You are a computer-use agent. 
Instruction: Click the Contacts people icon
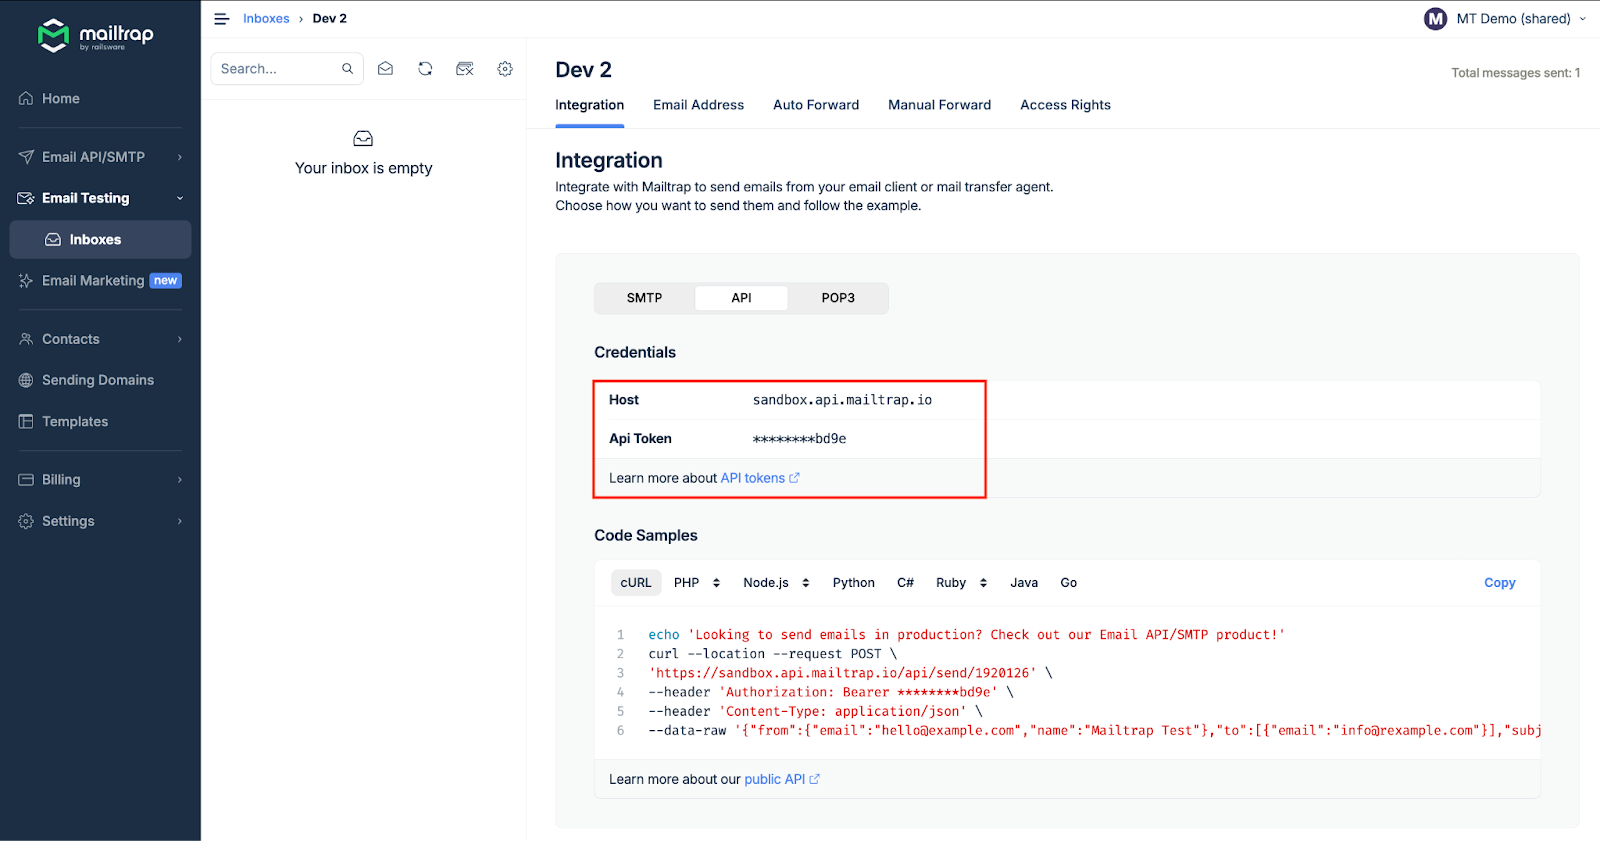click(26, 339)
